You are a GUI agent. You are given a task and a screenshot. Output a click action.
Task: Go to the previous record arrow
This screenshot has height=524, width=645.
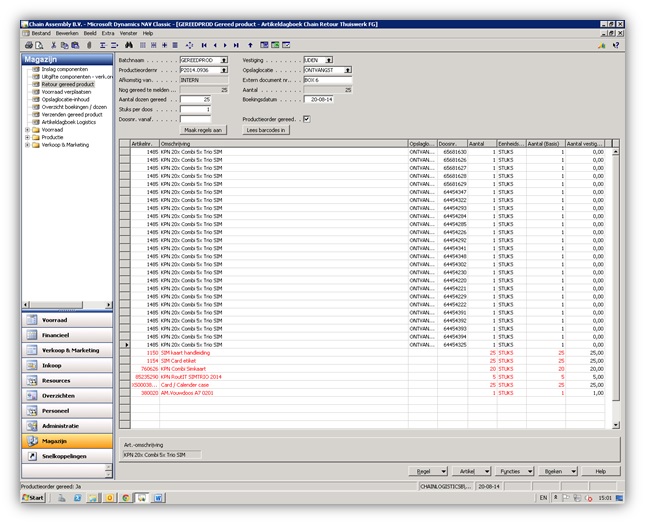tap(215, 45)
